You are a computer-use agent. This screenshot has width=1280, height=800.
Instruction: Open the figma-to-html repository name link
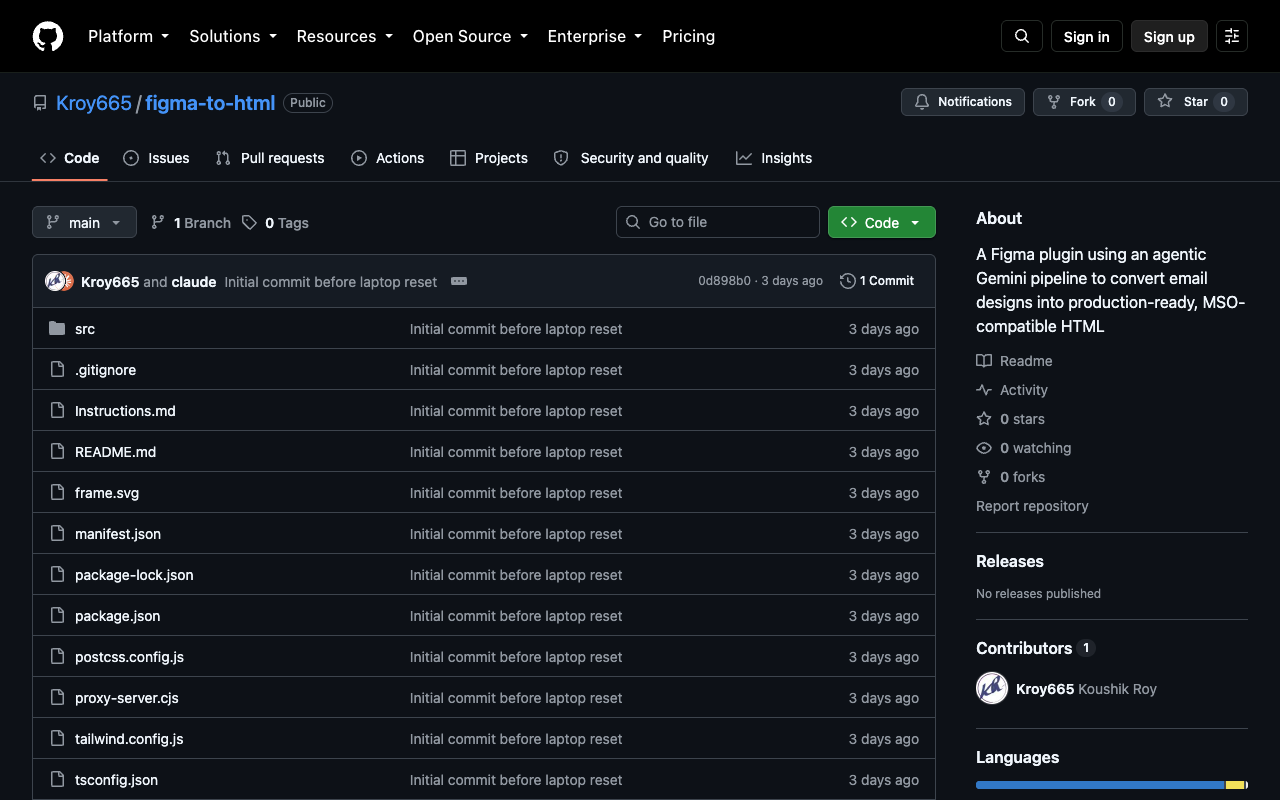pos(210,103)
